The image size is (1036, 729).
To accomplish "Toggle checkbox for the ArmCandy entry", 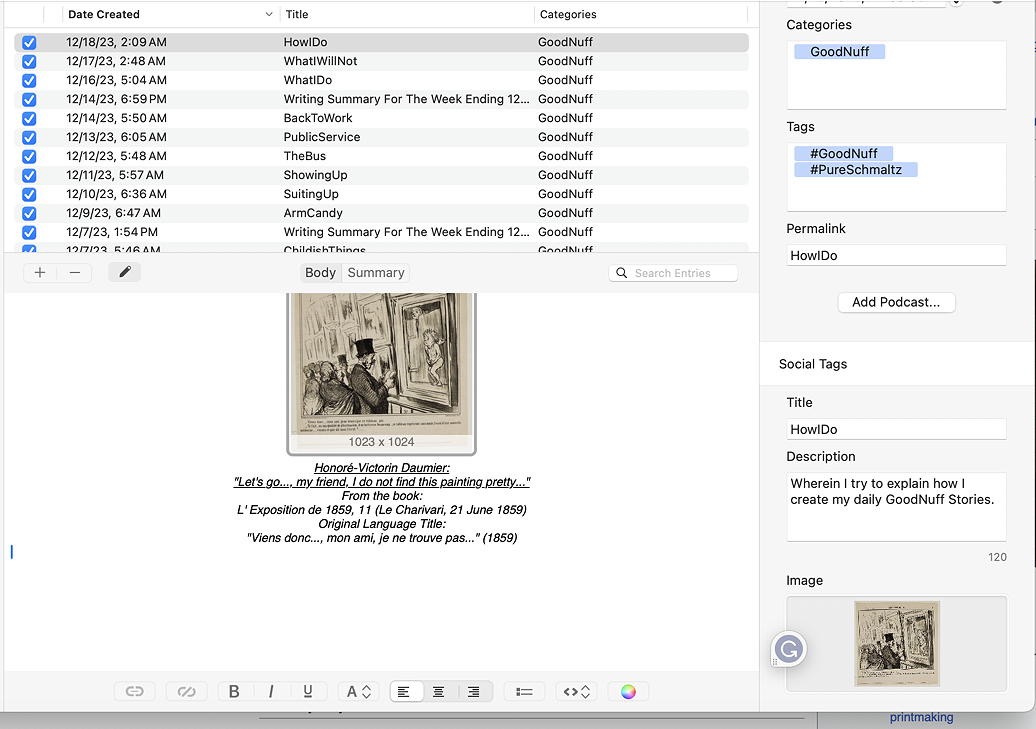I will coord(29,213).
